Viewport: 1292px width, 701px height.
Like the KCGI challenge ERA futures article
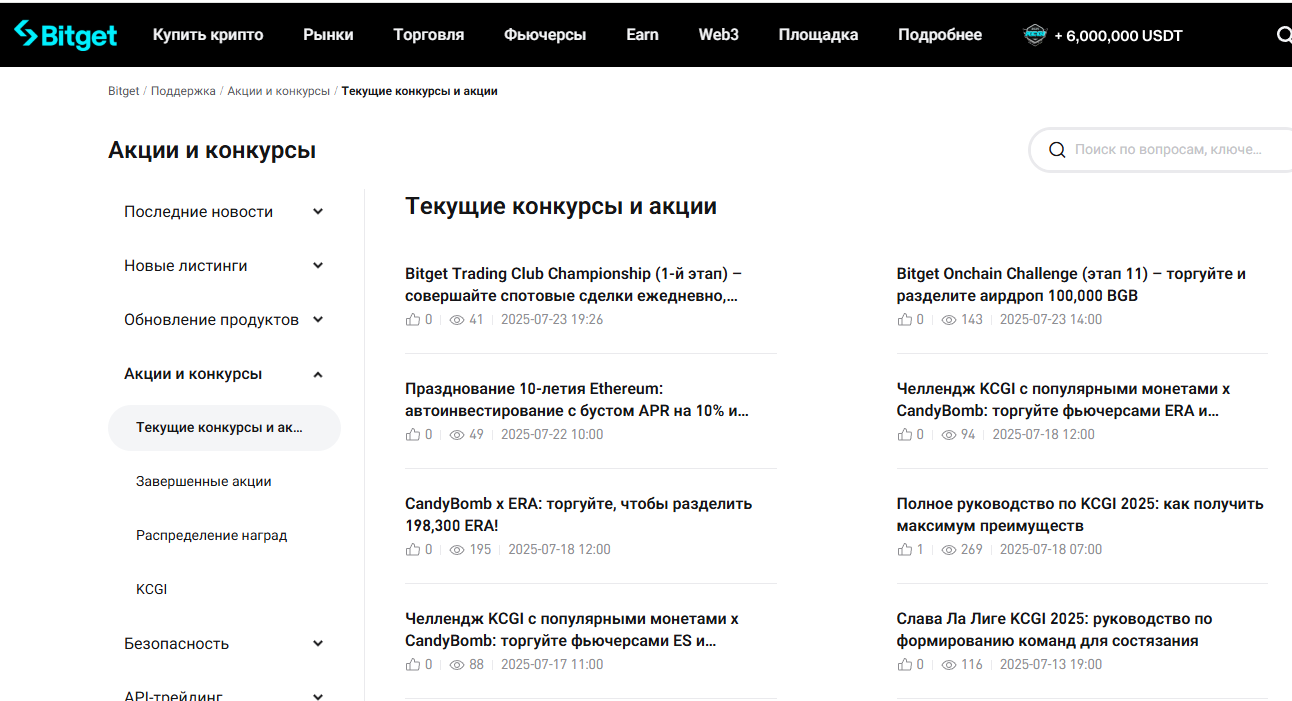coord(904,435)
